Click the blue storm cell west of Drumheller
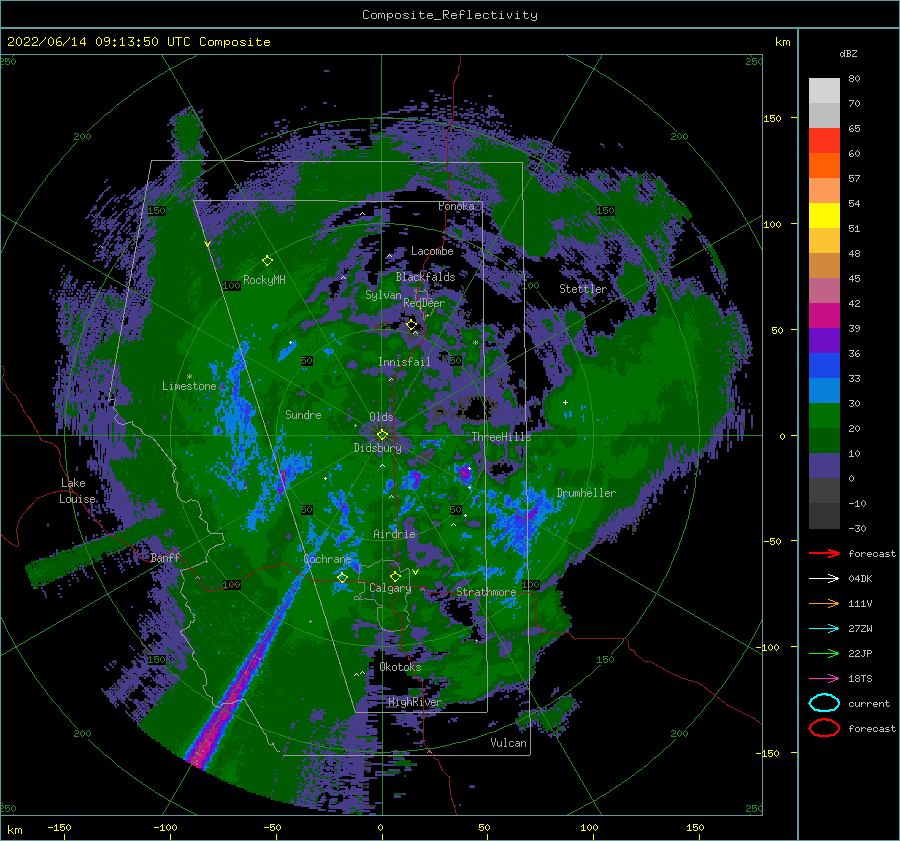Screen dimensions: 900x841 pyautogui.click(x=520, y=520)
